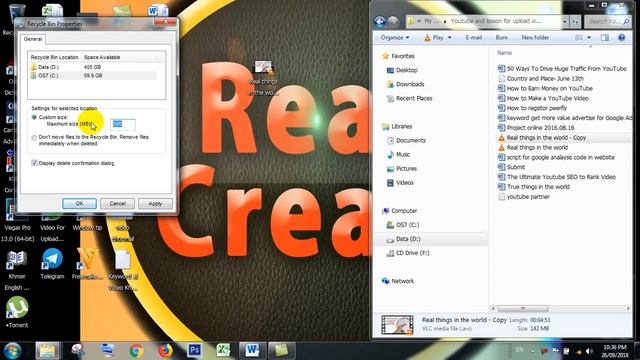Select the General tab
The height and width of the screenshot is (360, 640).
click(33, 39)
